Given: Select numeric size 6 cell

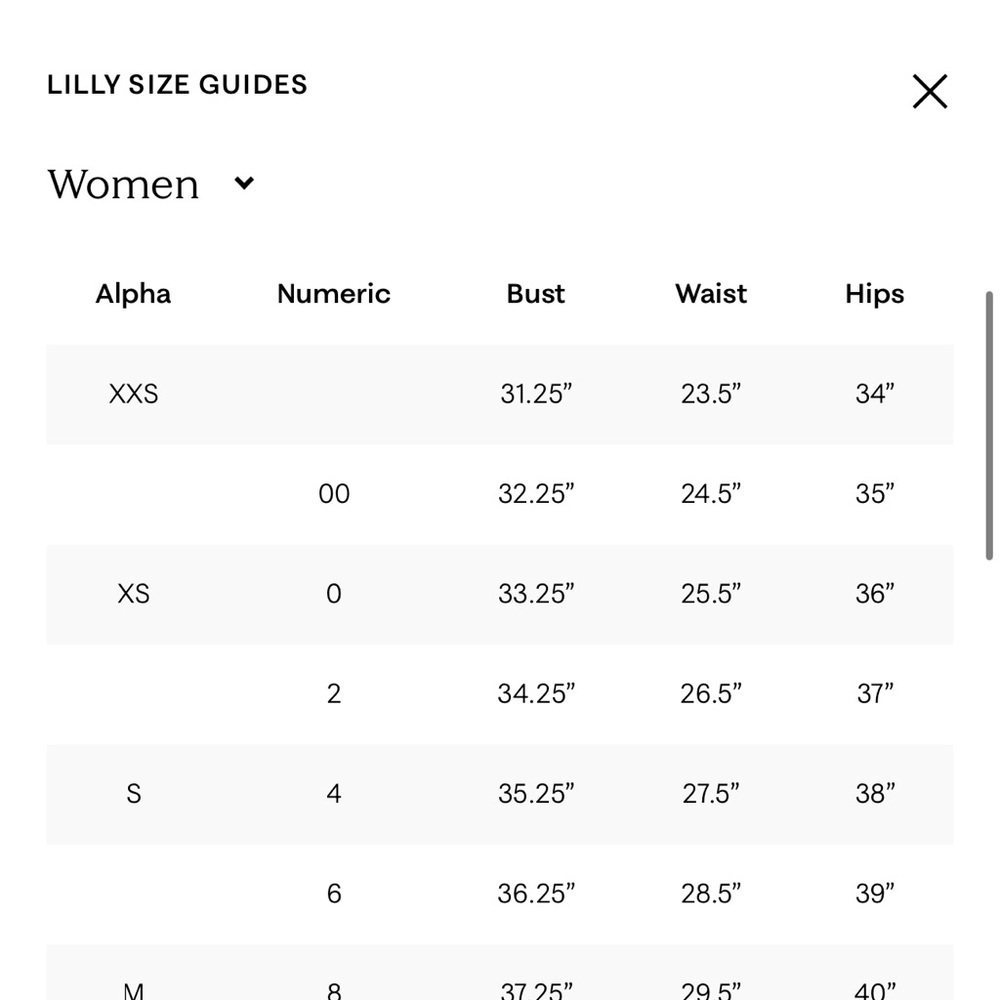Looking at the screenshot, I should (334, 893).
